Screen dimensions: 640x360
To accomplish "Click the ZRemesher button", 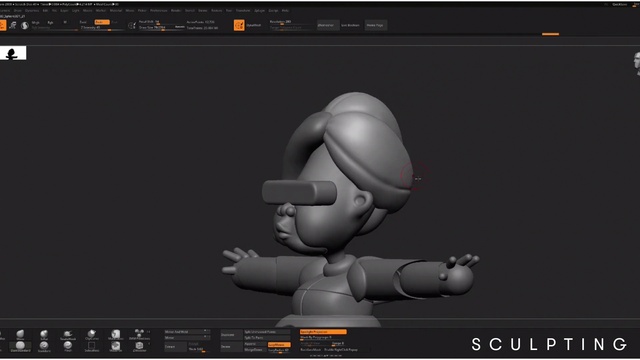I will pos(328,25).
